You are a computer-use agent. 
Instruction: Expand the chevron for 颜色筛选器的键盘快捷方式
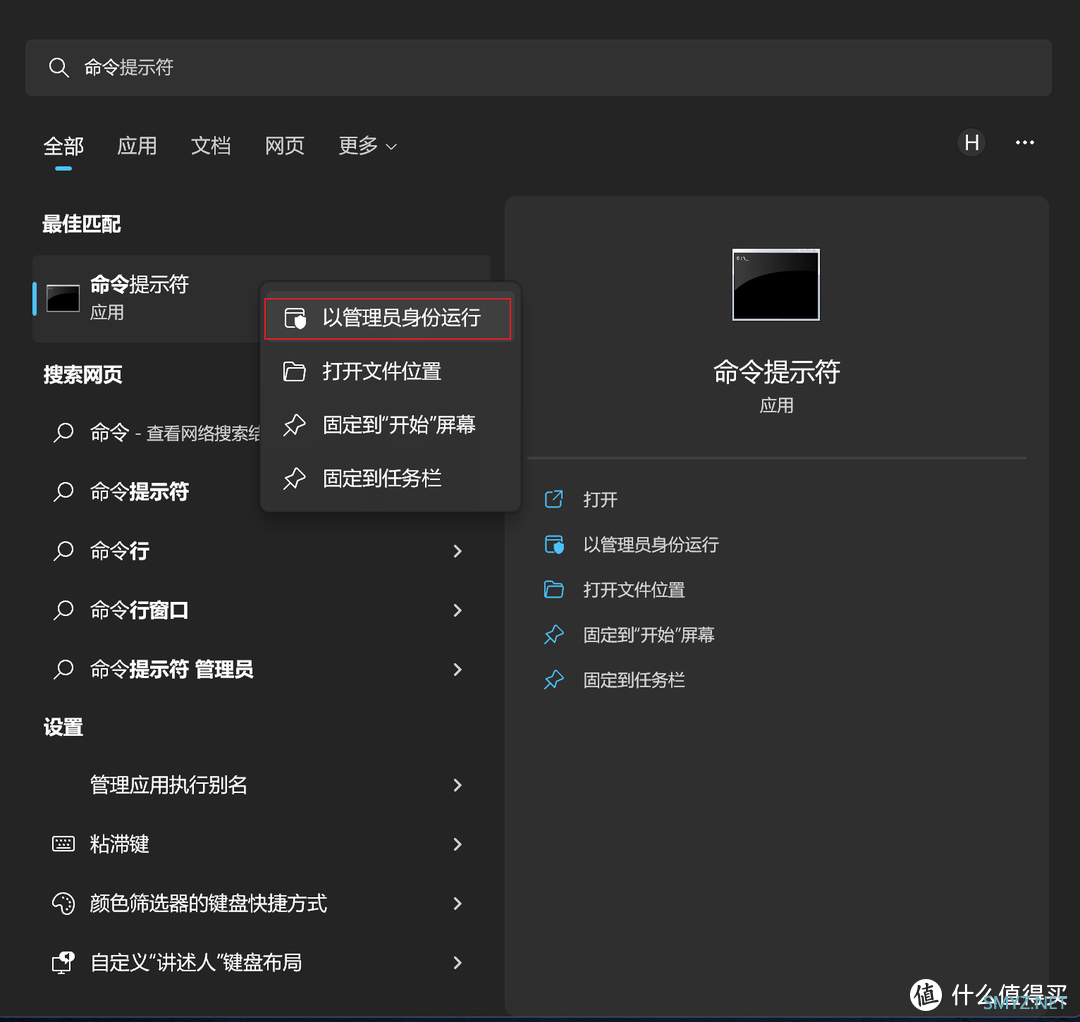pos(457,904)
